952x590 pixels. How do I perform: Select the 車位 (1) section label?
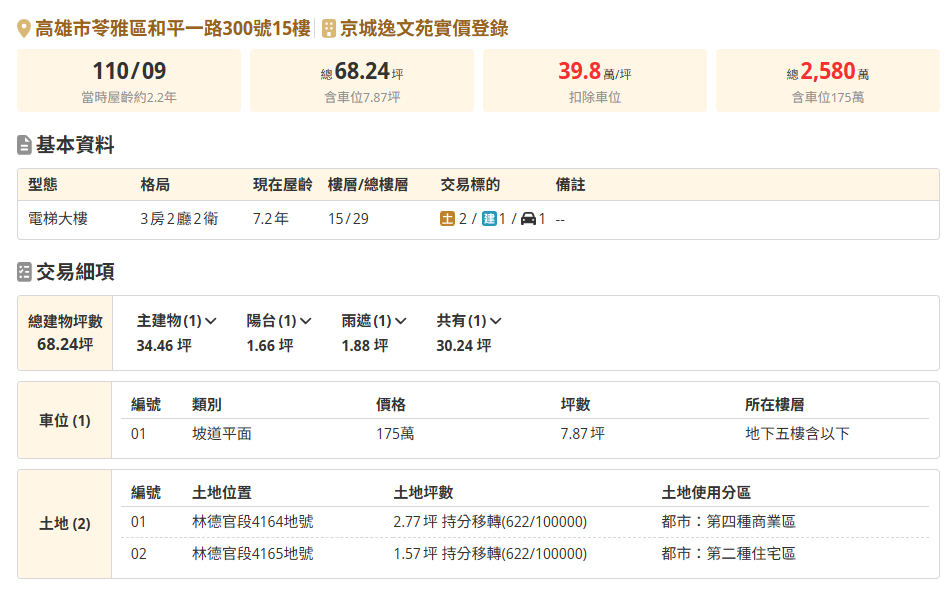click(65, 420)
